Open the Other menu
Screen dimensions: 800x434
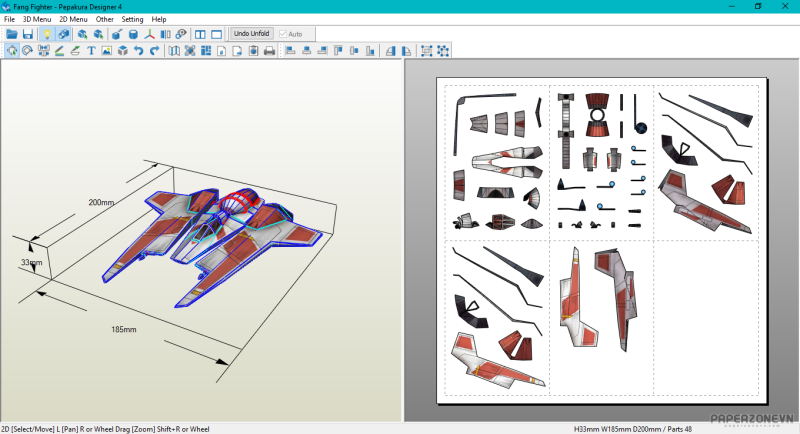coord(104,19)
